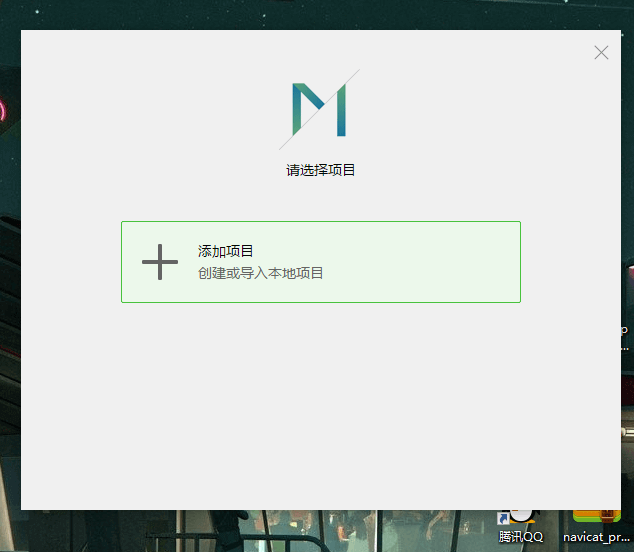Click the shortcut arrow overlay on the QQ icon
Viewport: 634px width, 552px height.
[505, 518]
